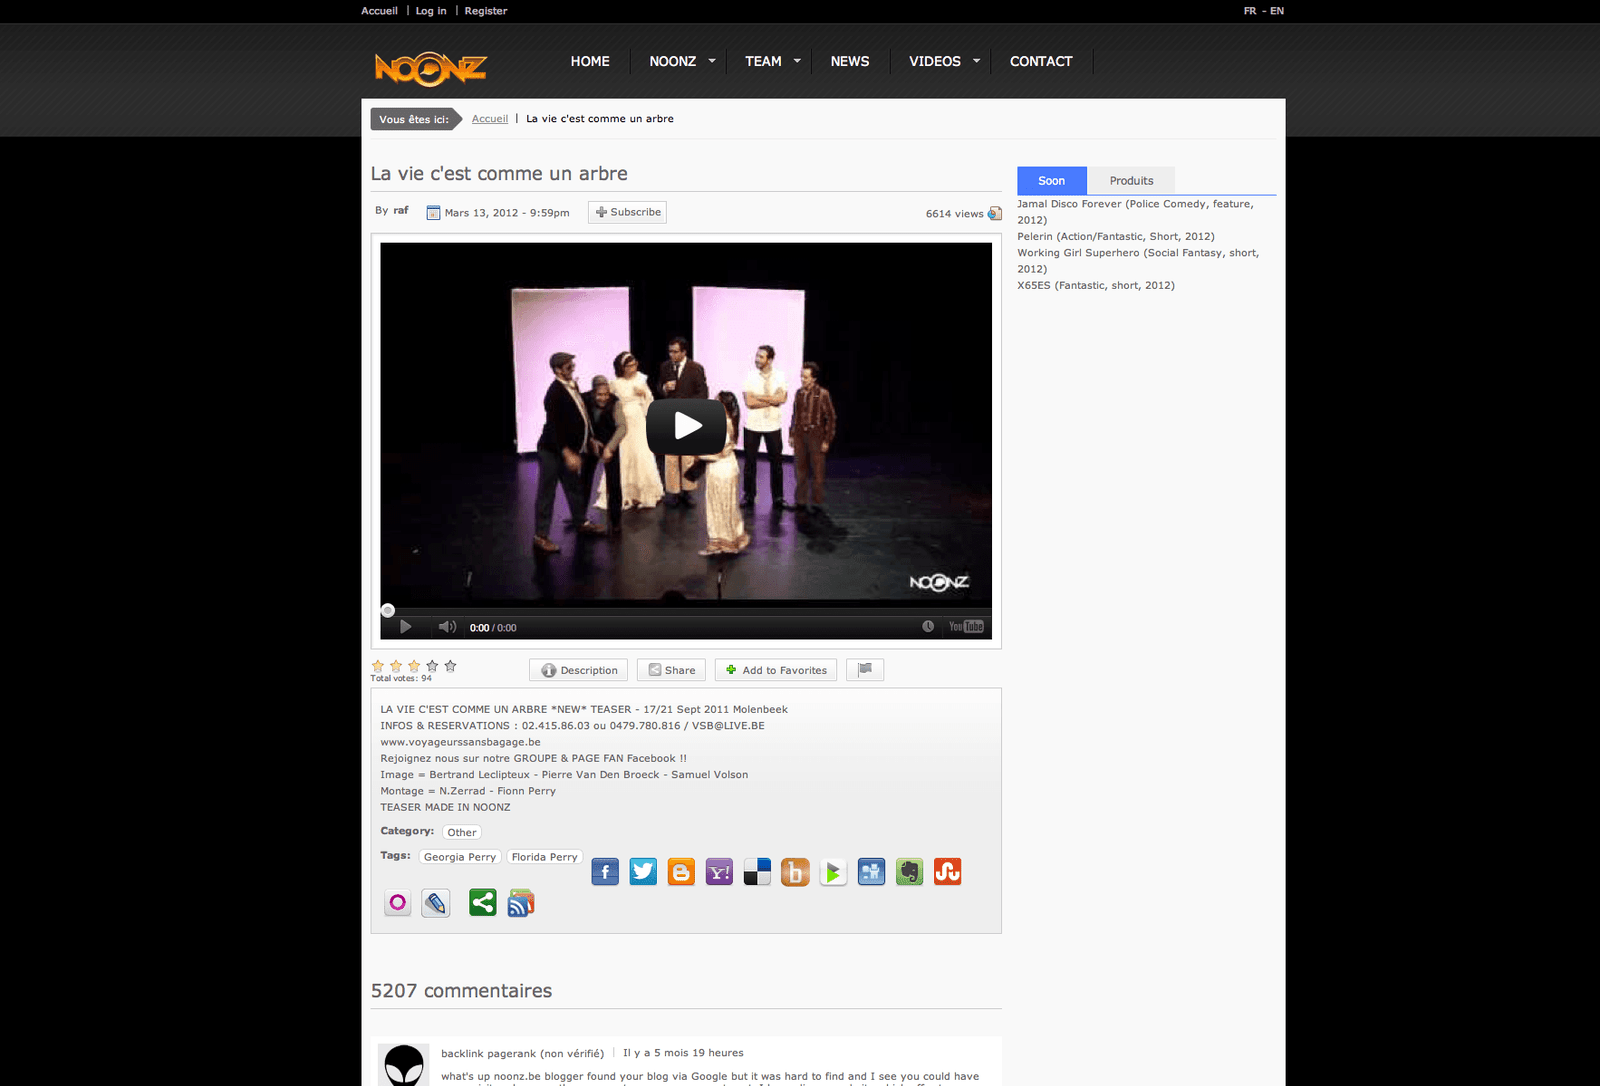
Task: Open the TEAM dropdown arrow
Action: tap(797, 61)
